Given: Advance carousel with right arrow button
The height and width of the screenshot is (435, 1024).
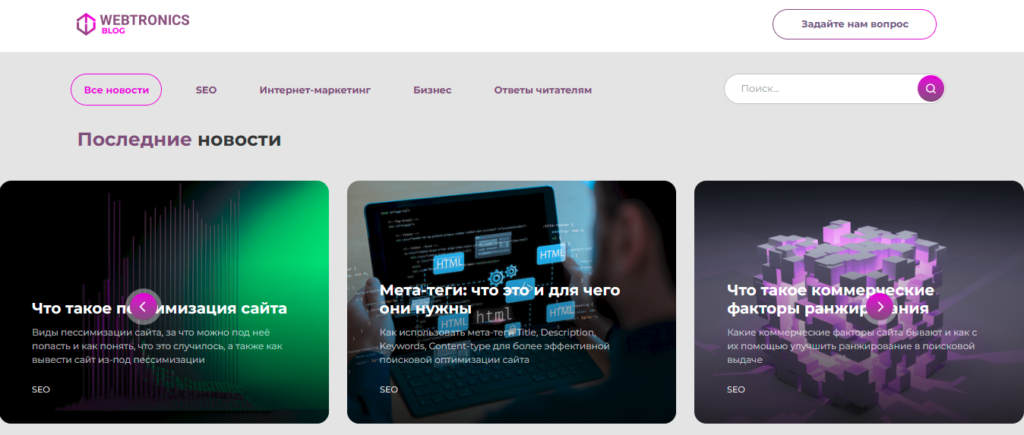Looking at the screenshot, I should click(879, 305).
